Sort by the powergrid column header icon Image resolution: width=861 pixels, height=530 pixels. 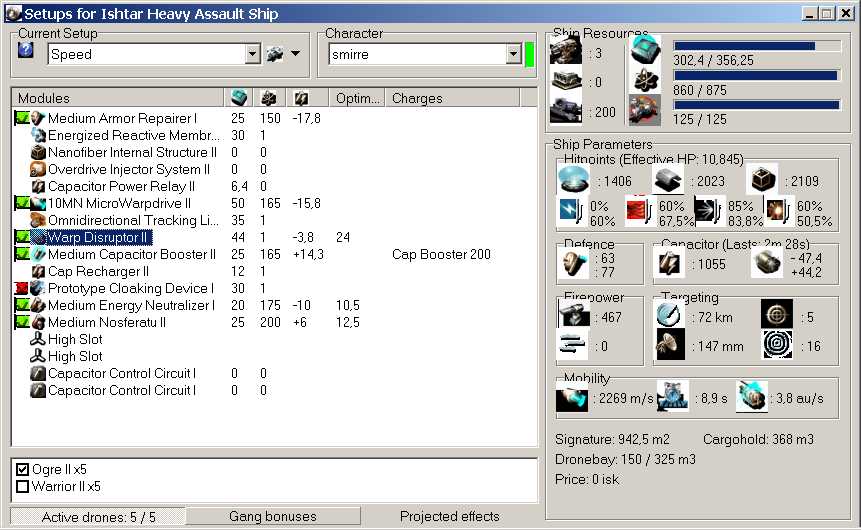click(269, 98)
